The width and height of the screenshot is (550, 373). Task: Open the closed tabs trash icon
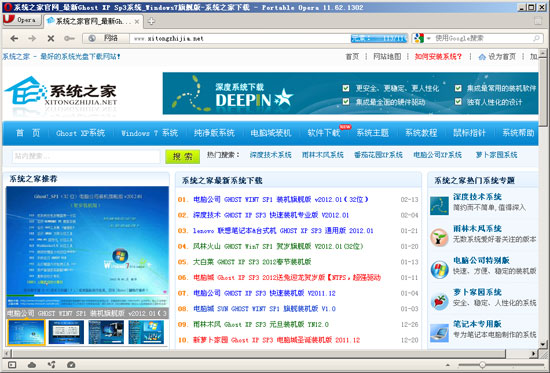point(538,21)
